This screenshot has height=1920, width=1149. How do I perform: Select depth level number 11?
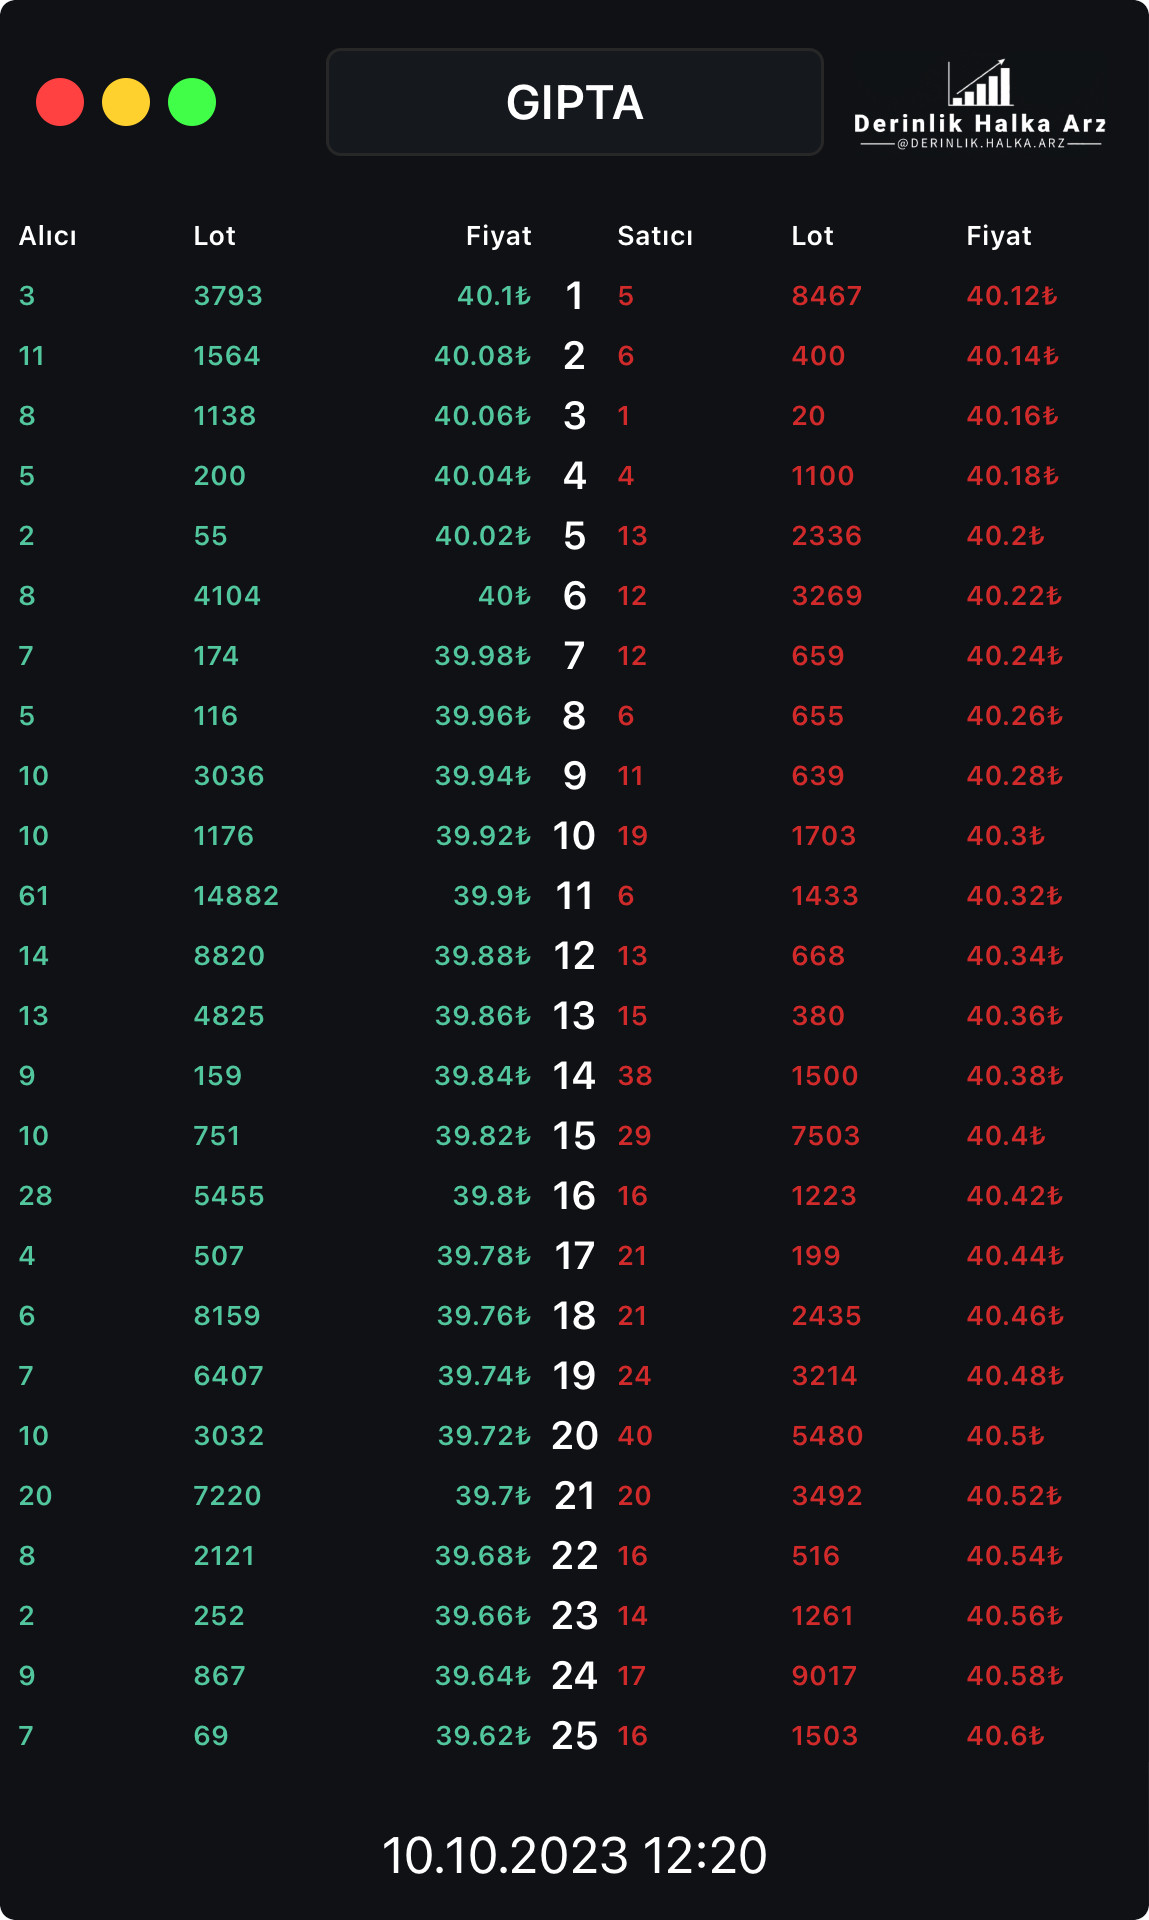click(574, 896)
